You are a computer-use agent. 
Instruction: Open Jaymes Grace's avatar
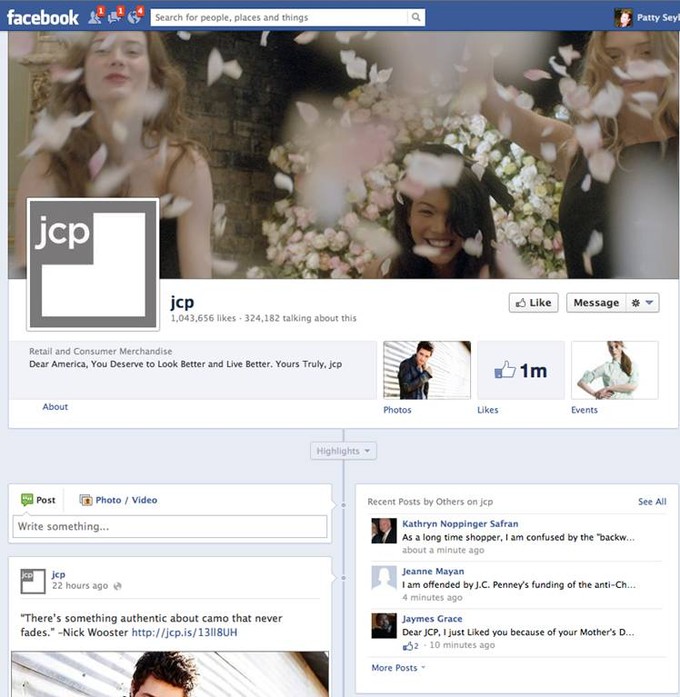pos(384,625)
